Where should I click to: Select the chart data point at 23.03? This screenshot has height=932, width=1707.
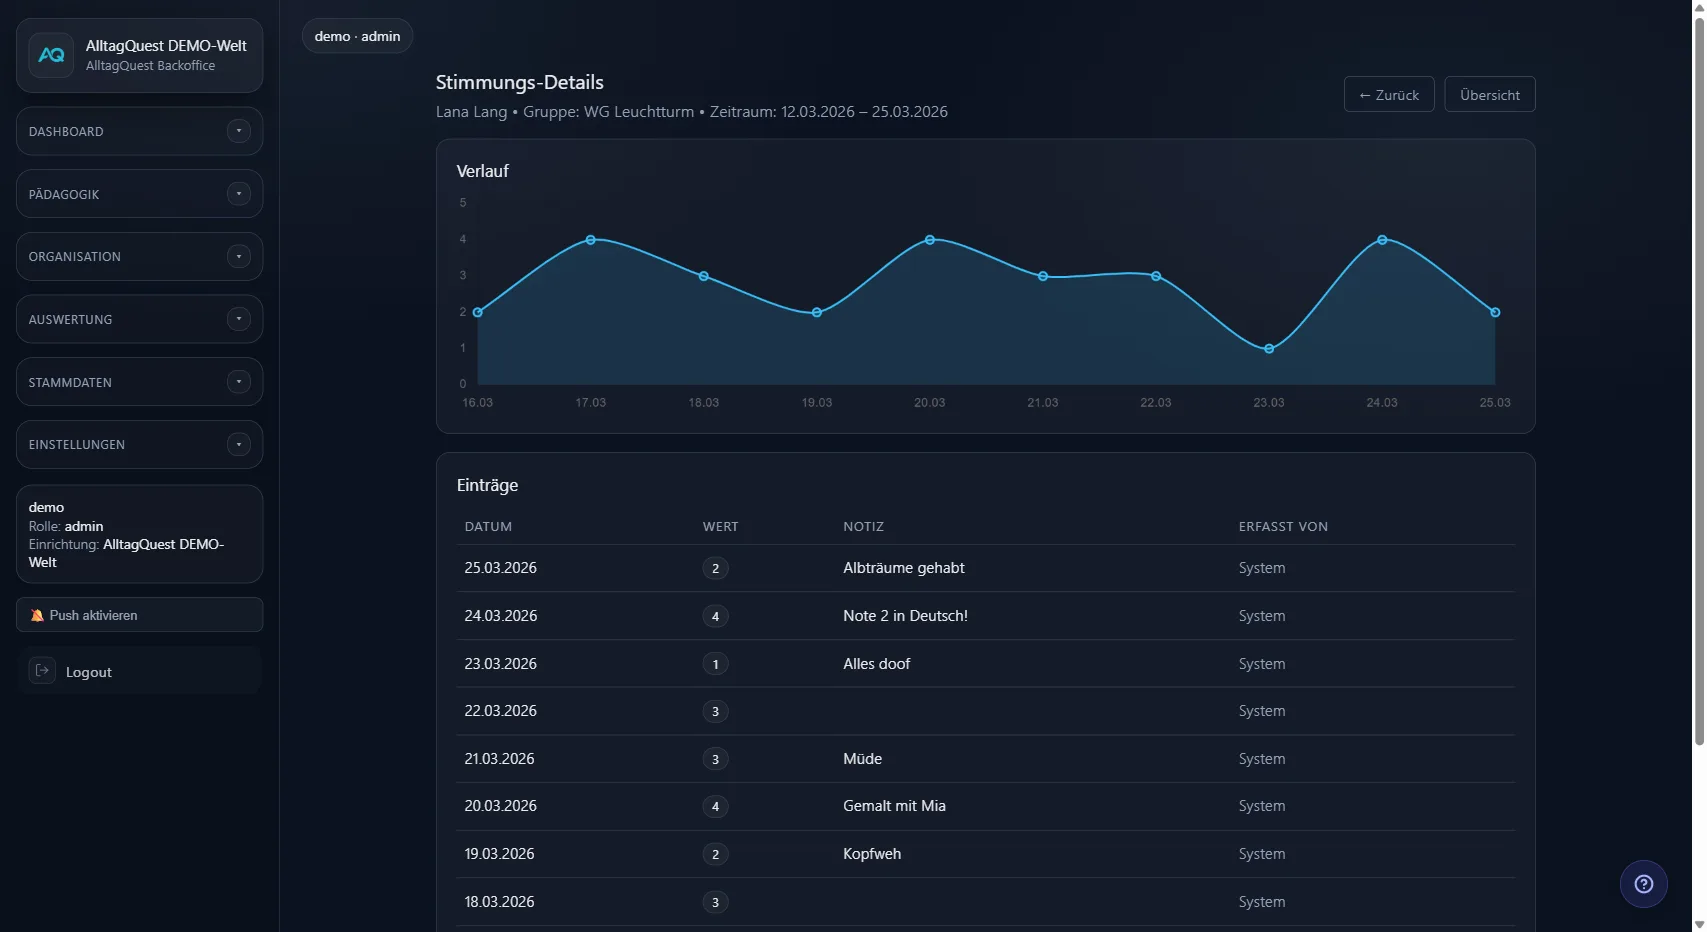pos(1269,349)
